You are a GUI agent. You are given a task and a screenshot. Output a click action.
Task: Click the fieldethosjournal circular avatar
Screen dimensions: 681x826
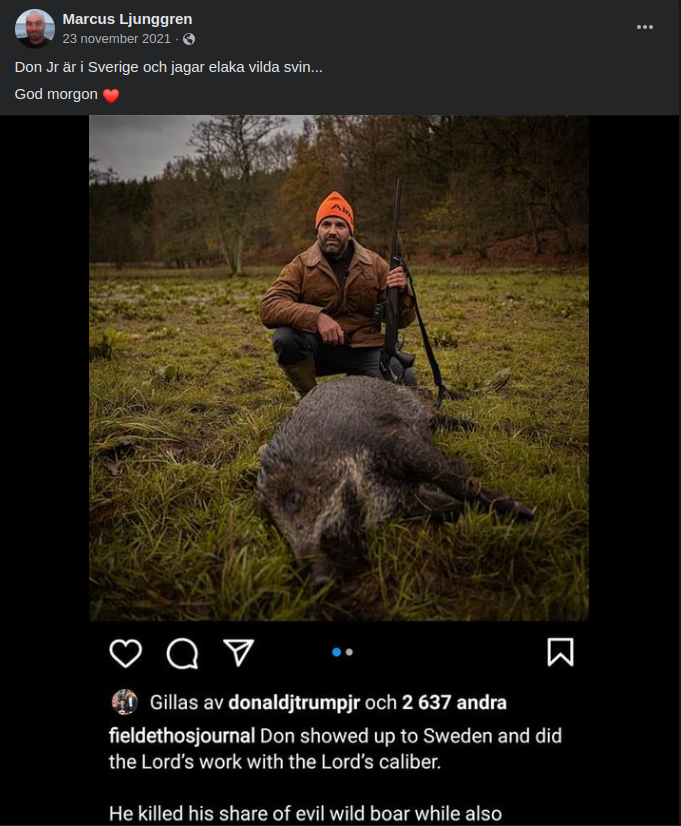coord(127,703)
